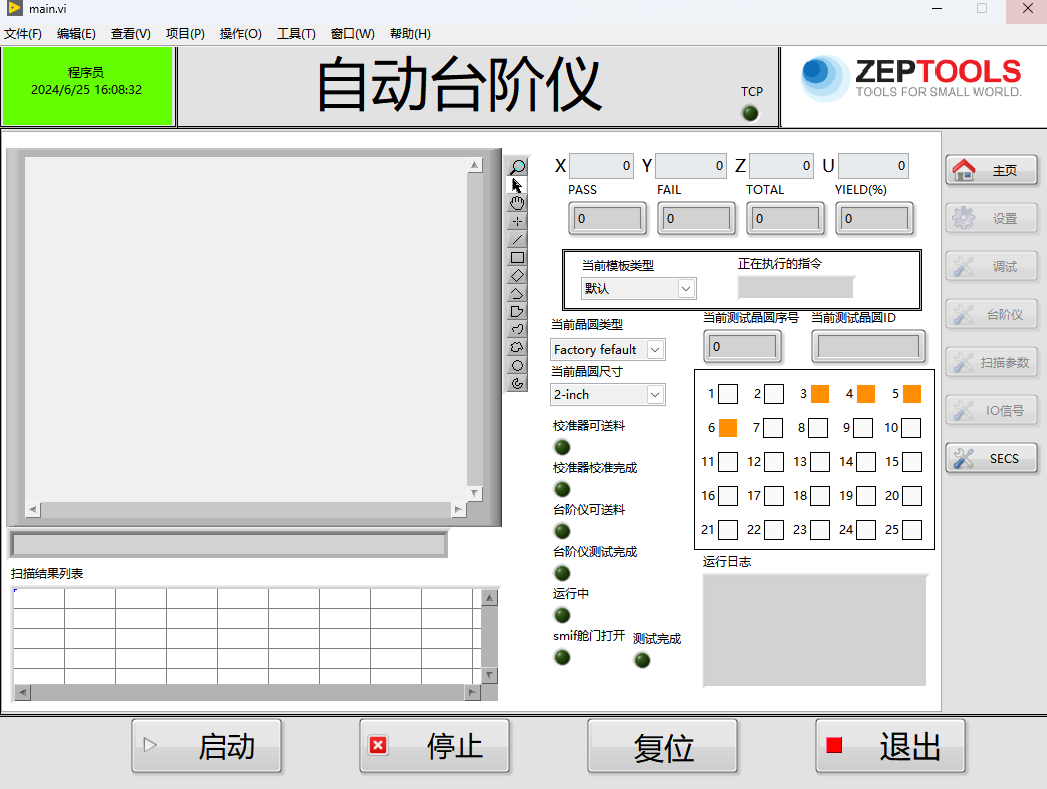
Task: Select the arrow cursor tool on the palette
Action: (516, 185)
